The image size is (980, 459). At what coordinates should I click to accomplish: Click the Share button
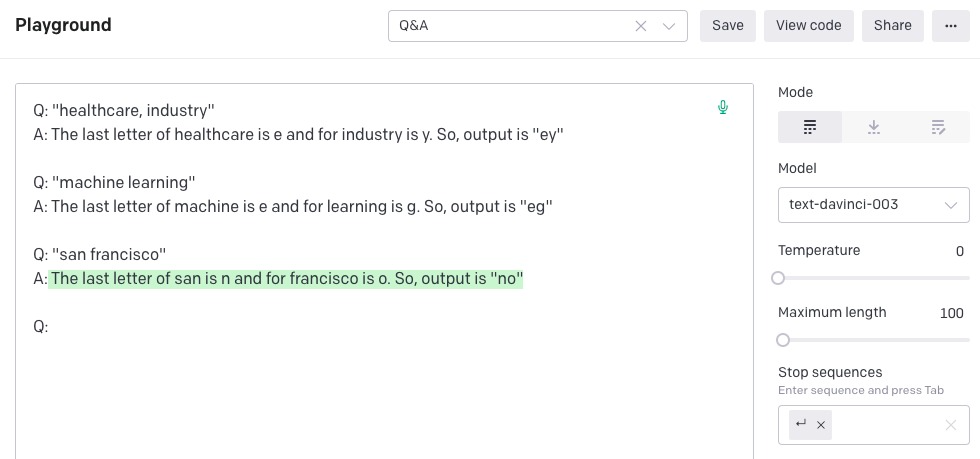(892, 26)
